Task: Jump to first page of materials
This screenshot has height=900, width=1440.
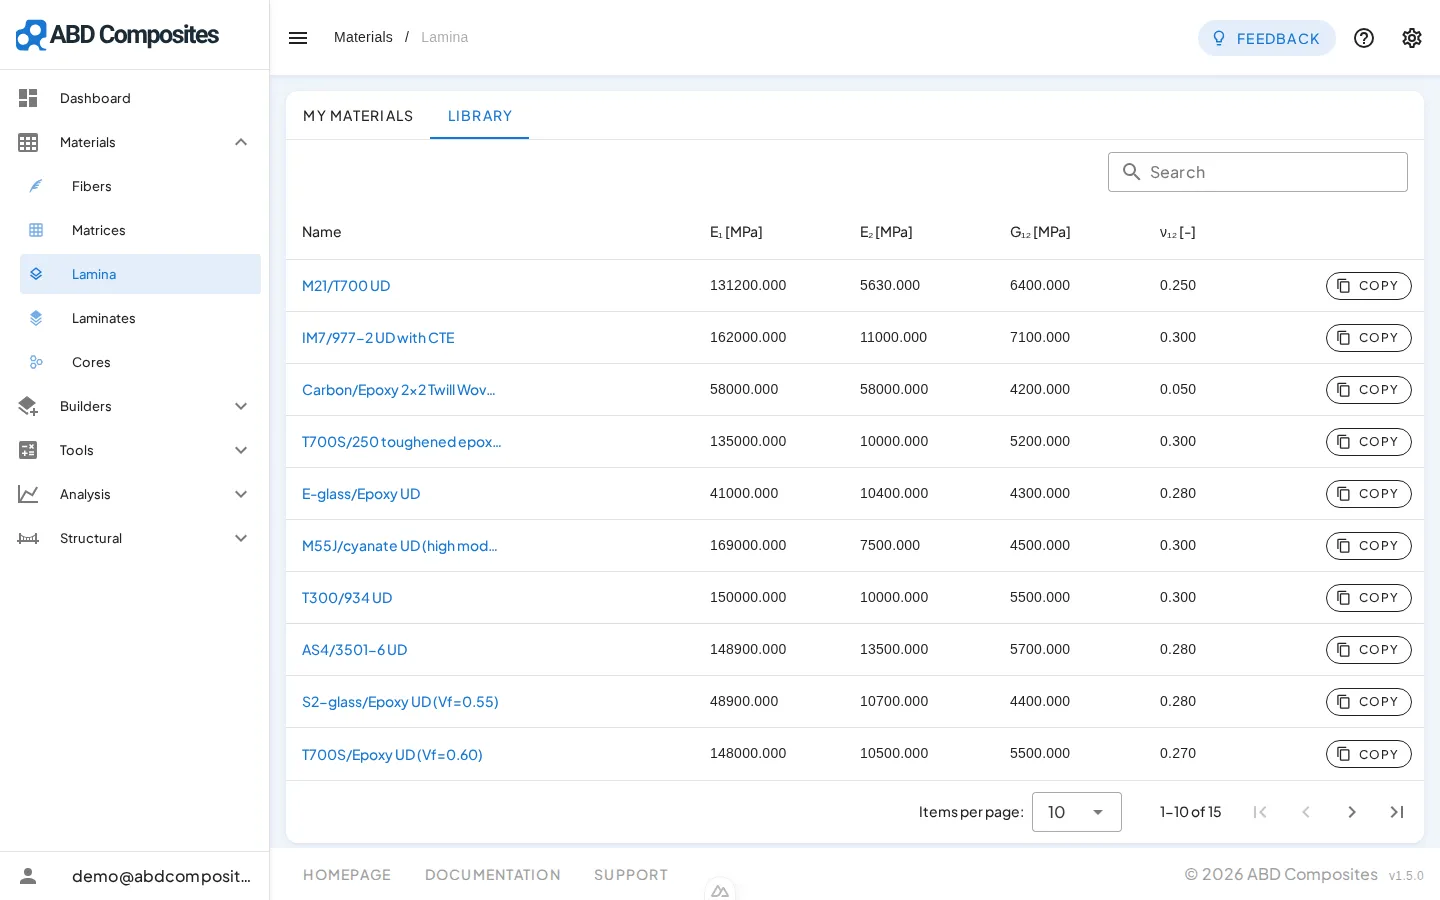Action: click(x=1260, y=812)
